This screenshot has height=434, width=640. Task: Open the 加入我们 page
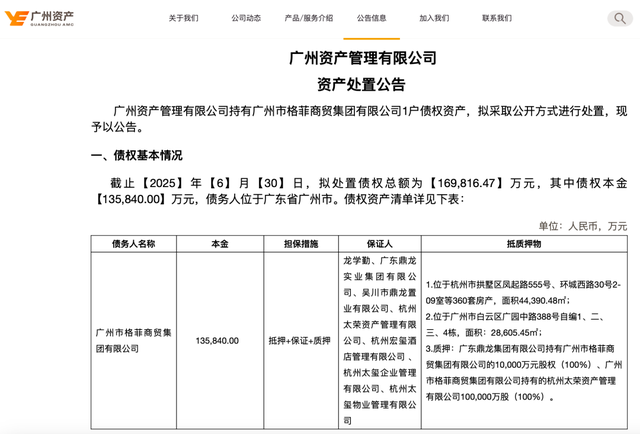click(x=434, y=18)
